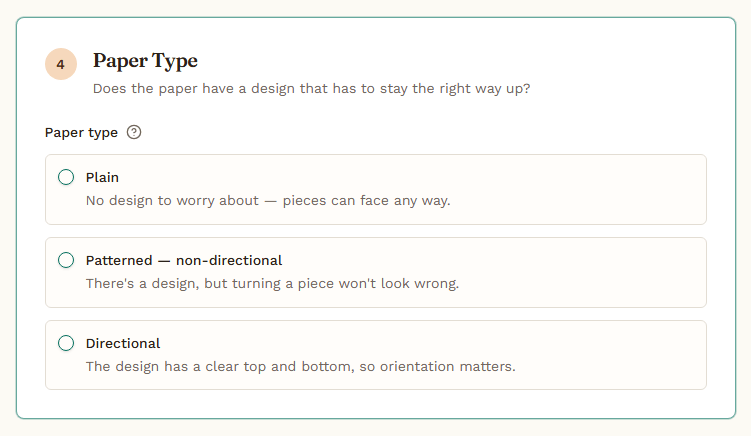
Task: Click "There's a design, but turning" description text
Action: (183, 283)
